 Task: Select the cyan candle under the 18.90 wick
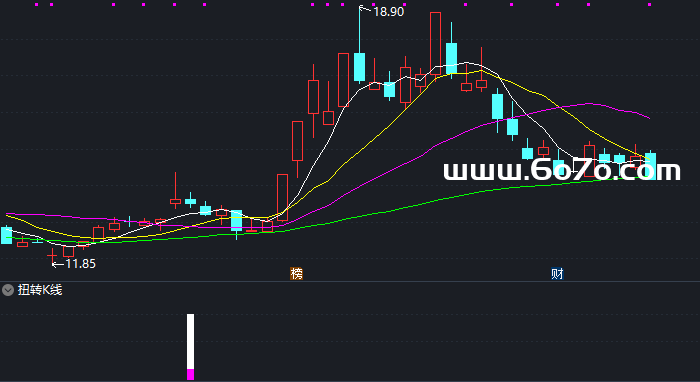click(x=359, y=67)
